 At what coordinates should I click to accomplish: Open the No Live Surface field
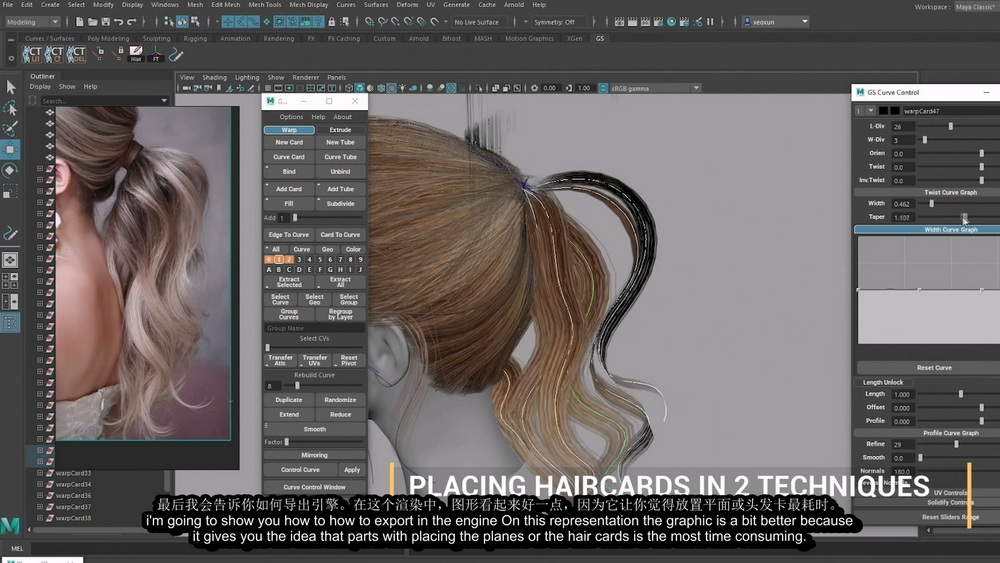pos(480,22)
